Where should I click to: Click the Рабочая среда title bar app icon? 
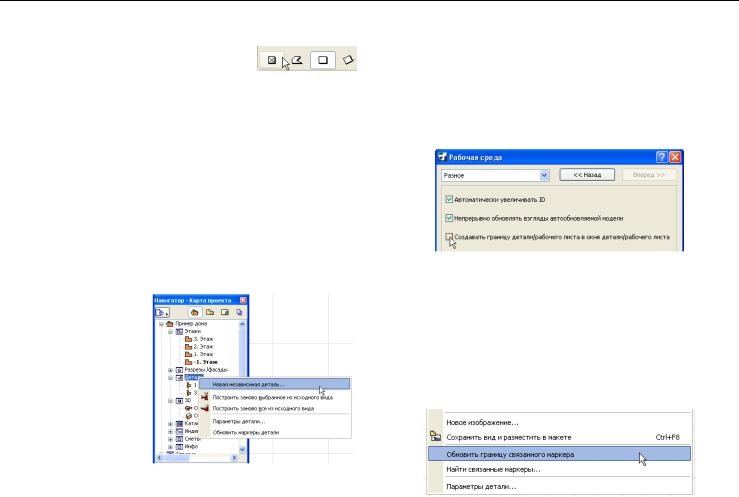coord(442,157)
